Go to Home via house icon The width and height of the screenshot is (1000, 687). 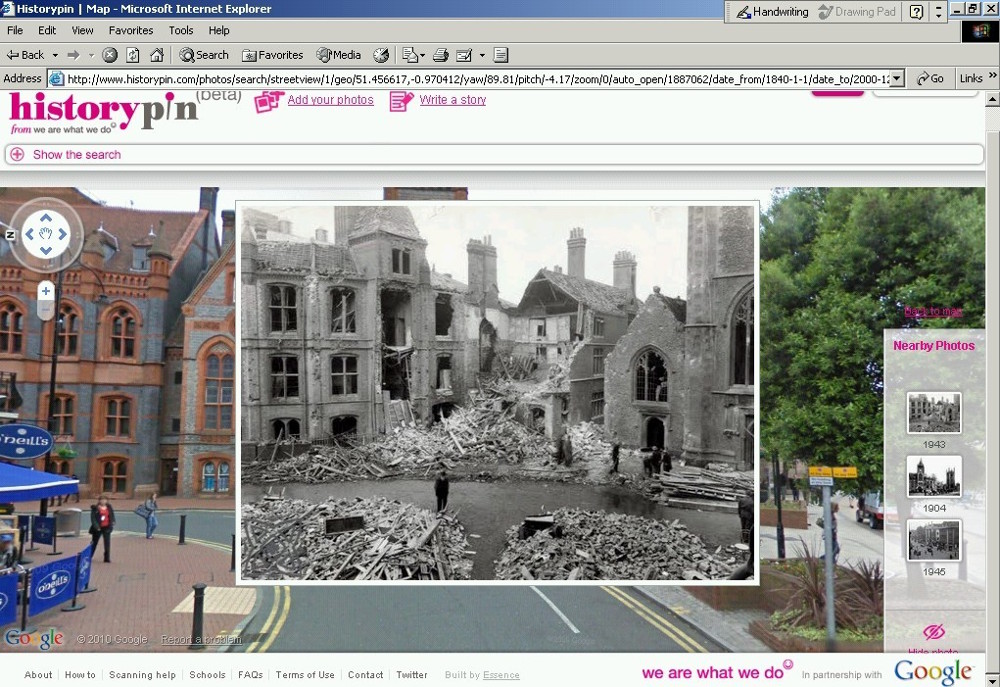coord(156,55)
